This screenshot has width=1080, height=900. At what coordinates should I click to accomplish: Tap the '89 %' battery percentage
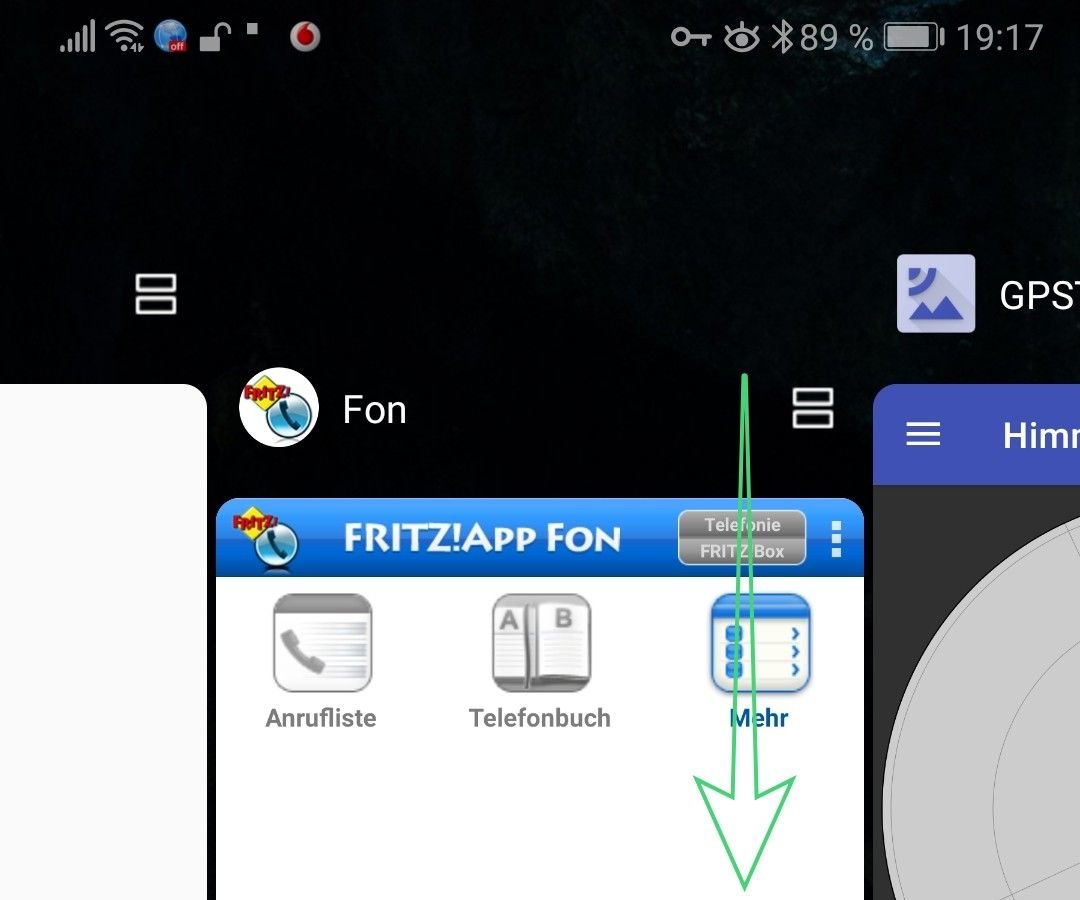click(837, 37)
